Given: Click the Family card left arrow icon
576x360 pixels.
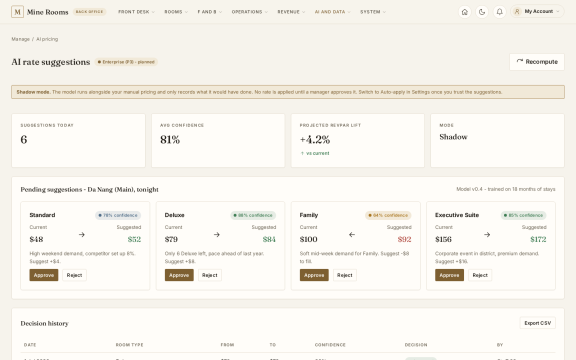Looking at the screenshot, I should 352,234.
